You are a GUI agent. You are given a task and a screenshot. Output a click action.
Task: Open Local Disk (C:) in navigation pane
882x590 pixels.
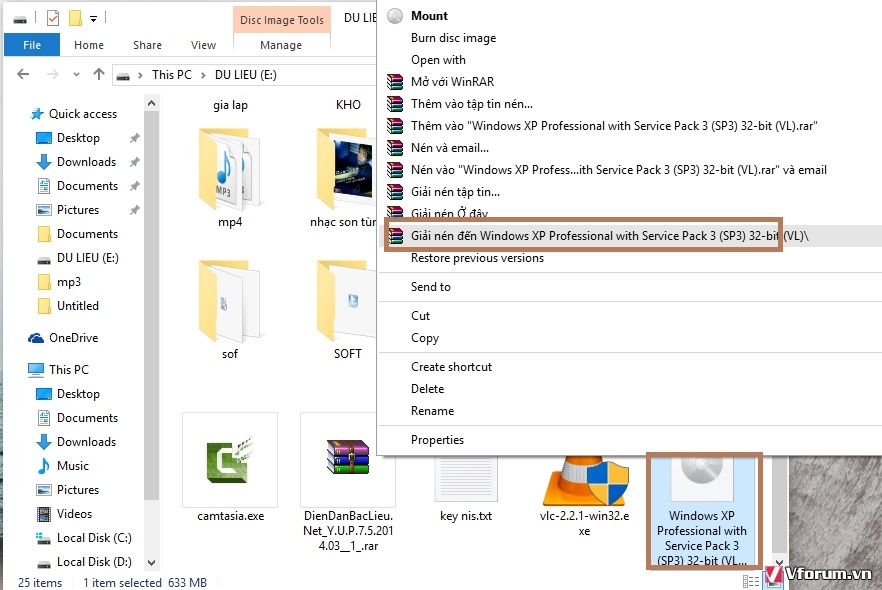[x=94, y=538]
